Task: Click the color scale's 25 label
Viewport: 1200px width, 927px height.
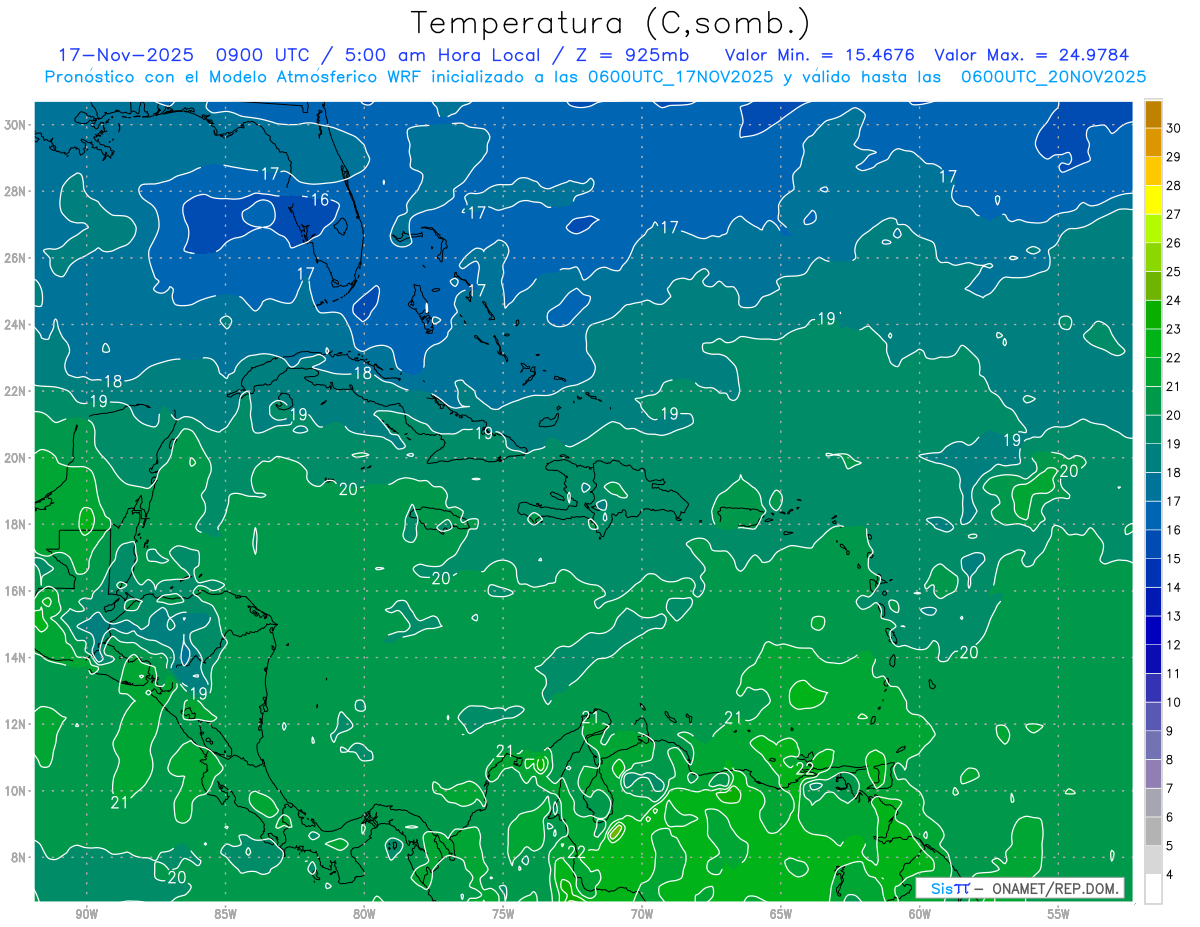Action: pos(1174,271)
